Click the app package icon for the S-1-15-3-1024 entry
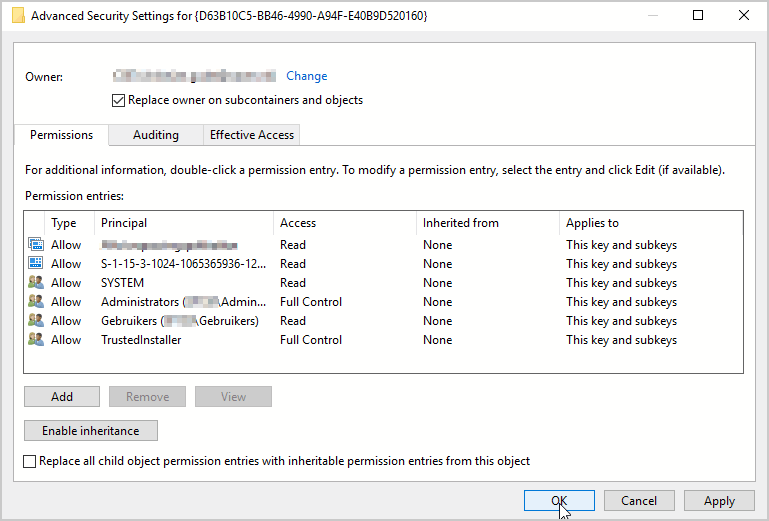The height and width of the screenshot is (521, 769). 36,264
